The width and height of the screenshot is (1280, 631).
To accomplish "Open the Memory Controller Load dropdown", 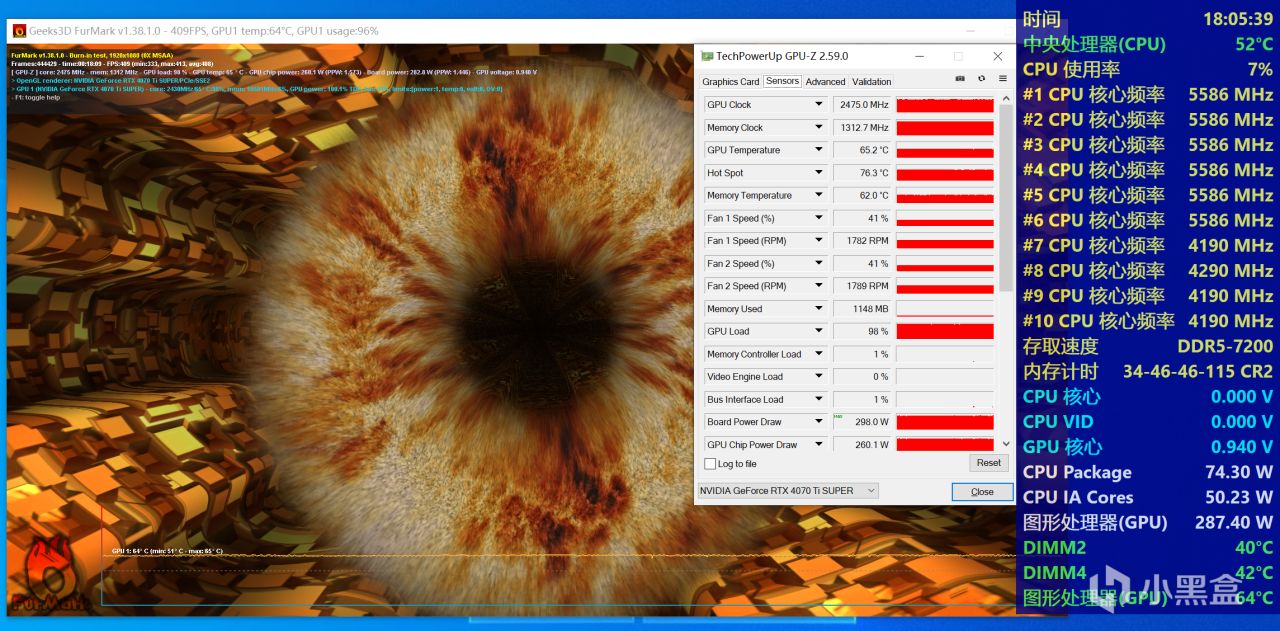I will coord(819,354).
